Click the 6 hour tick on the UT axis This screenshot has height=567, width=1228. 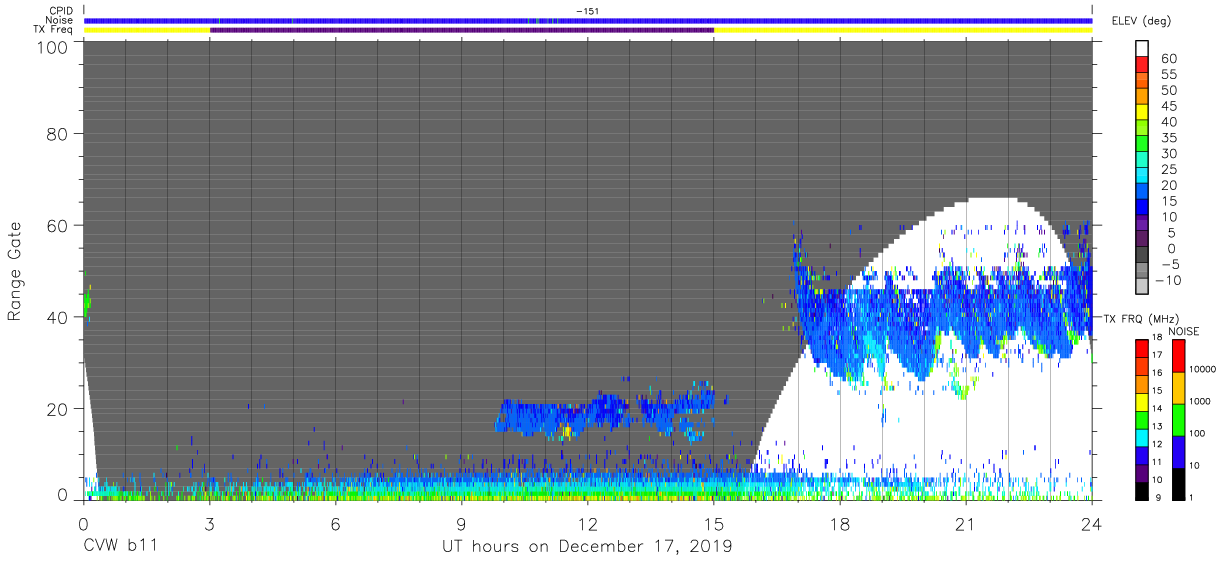coord(336,523)
